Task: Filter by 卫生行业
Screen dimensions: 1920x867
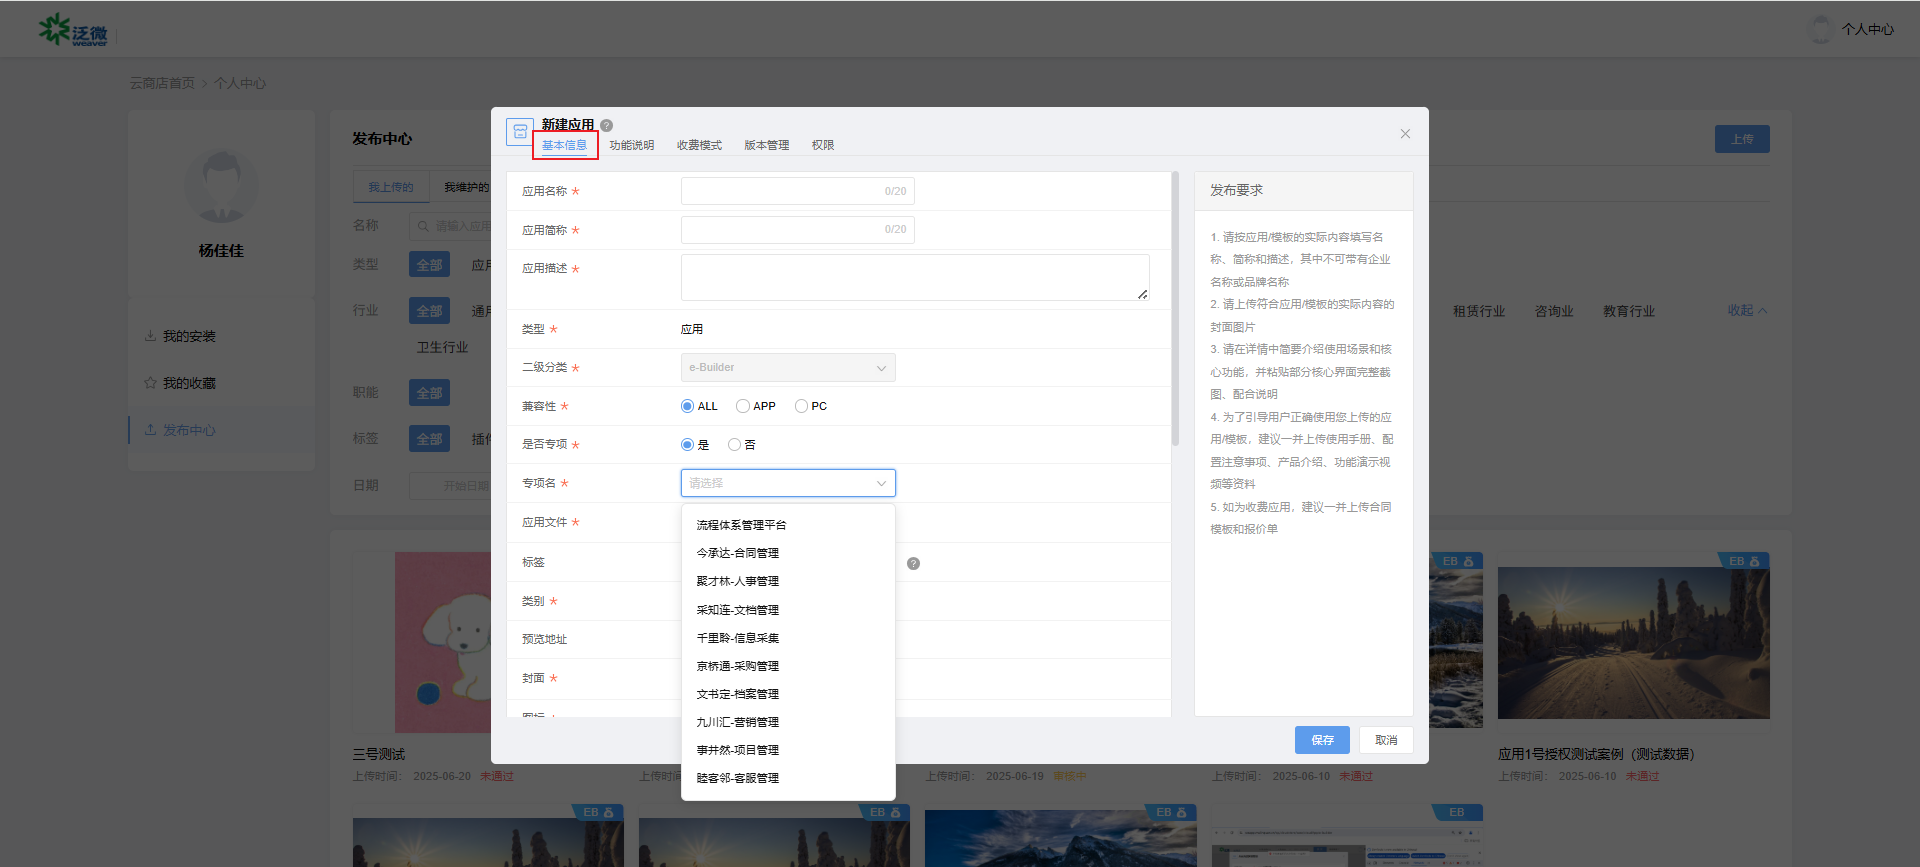Action: point(442,347)
